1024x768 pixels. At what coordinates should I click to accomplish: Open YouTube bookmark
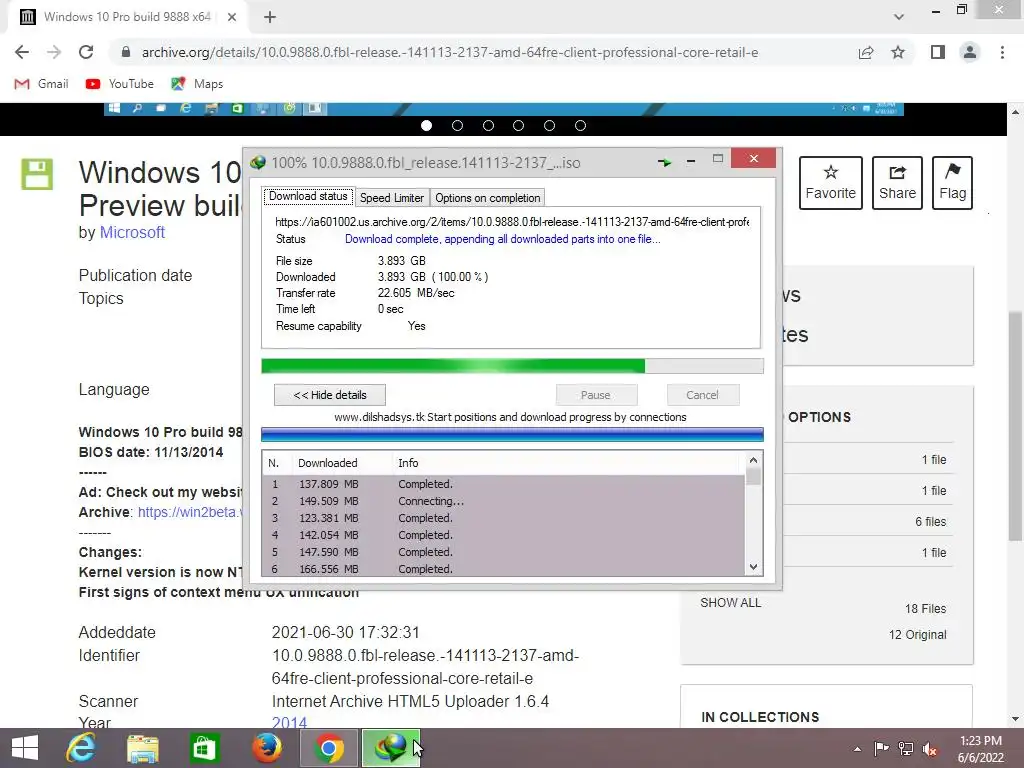(120, 84)
